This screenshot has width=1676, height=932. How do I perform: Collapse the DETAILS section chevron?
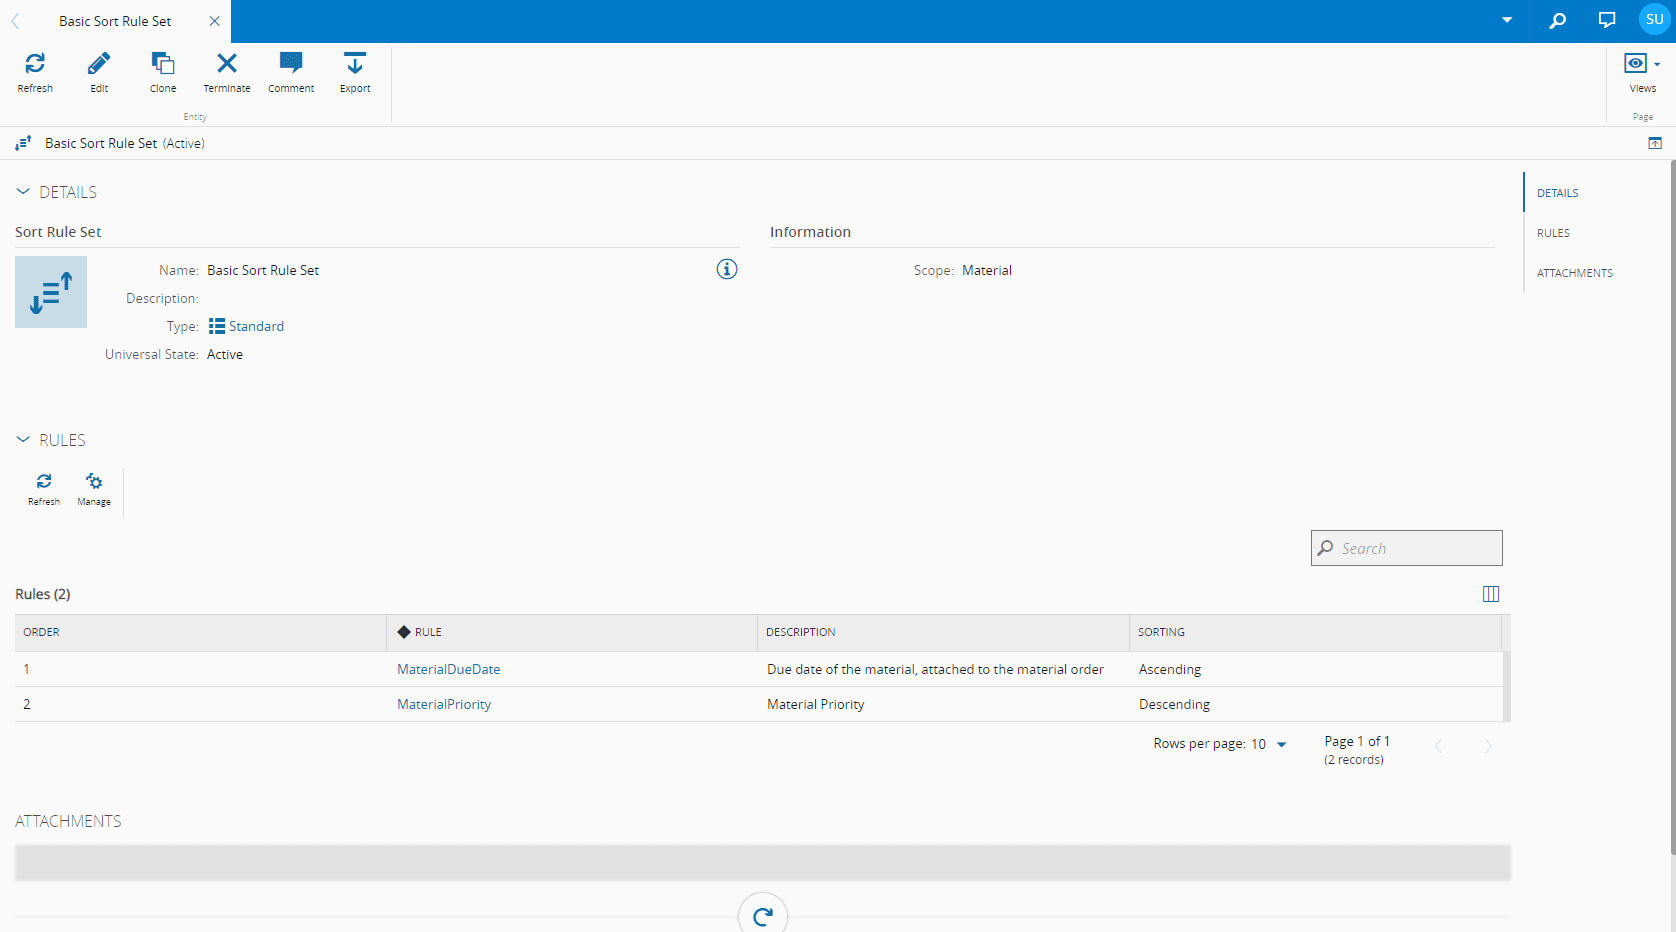pos(23,191)
